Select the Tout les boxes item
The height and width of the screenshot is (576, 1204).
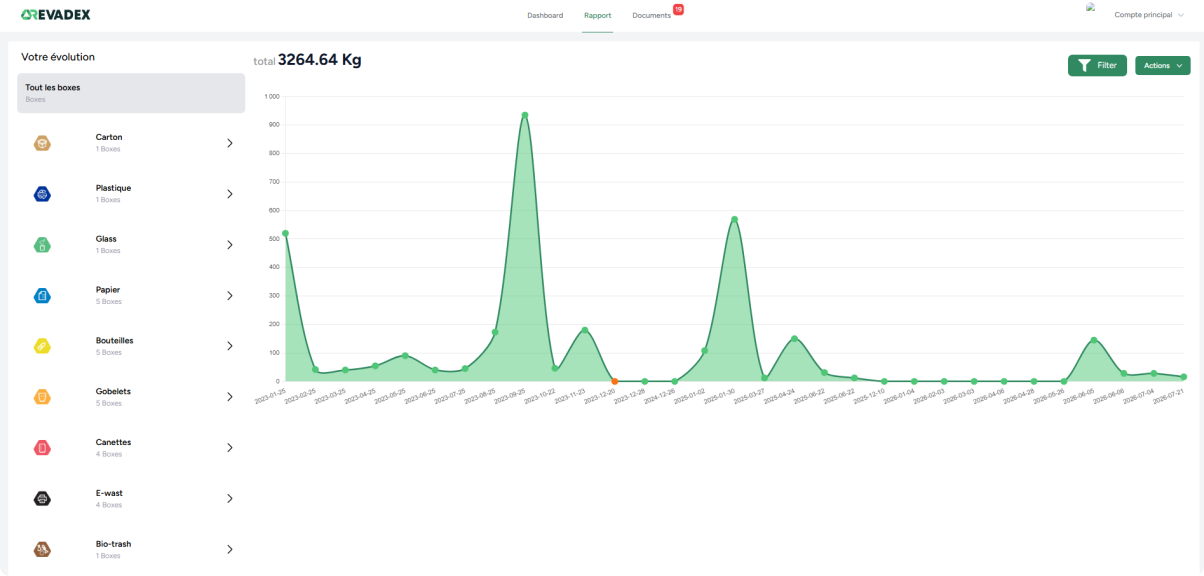131,93
